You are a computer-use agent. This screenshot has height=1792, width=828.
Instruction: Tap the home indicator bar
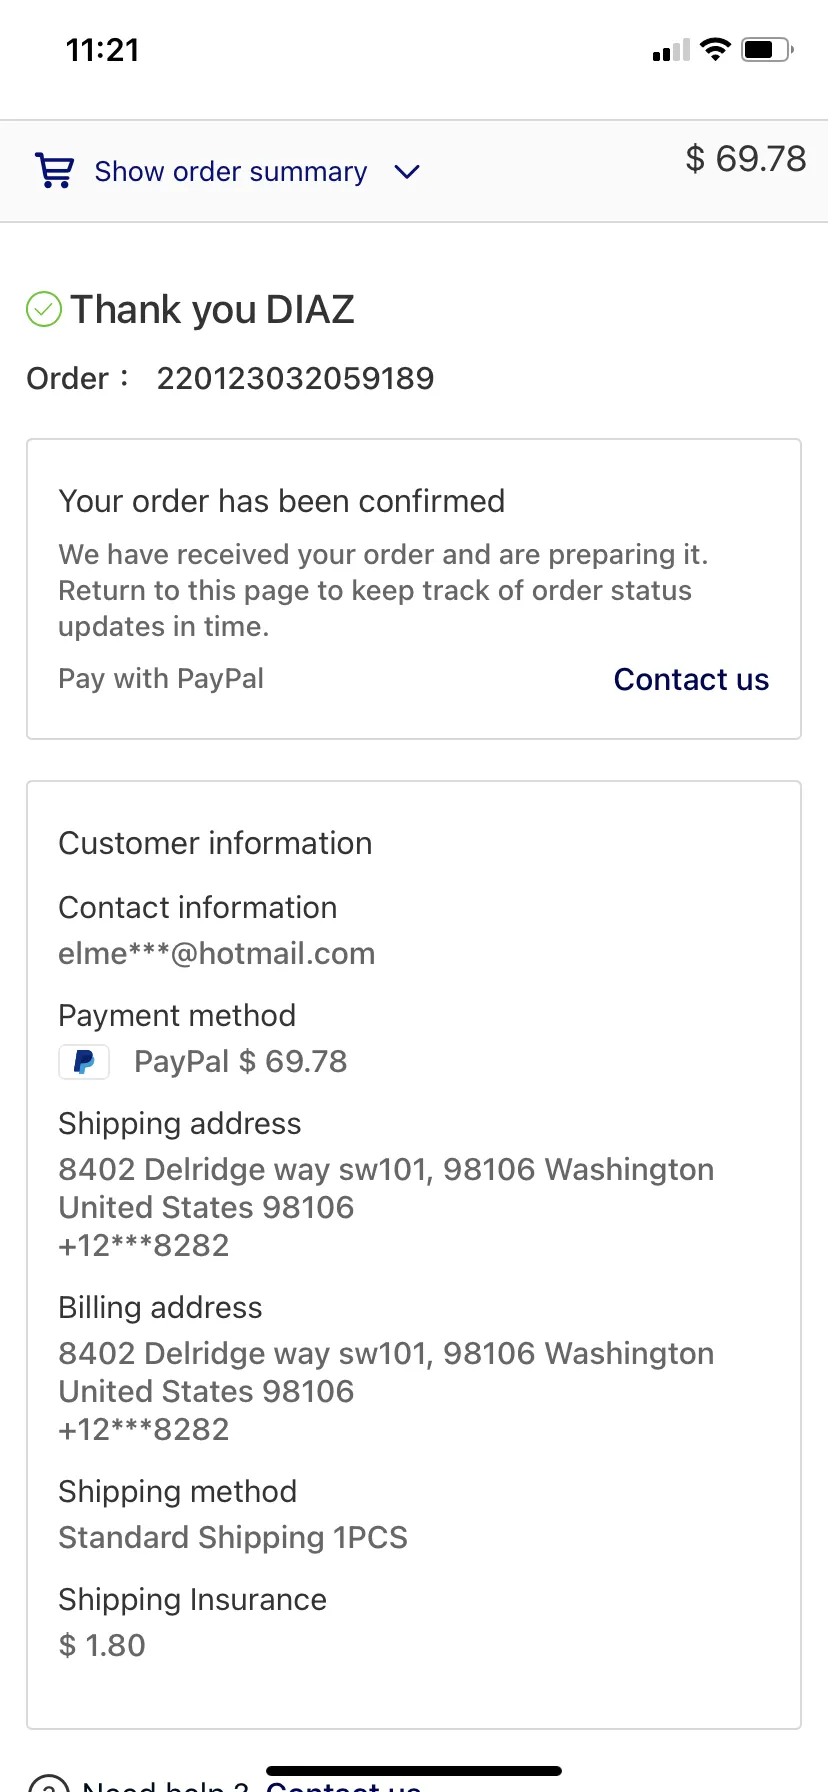tap(414, 1771)
